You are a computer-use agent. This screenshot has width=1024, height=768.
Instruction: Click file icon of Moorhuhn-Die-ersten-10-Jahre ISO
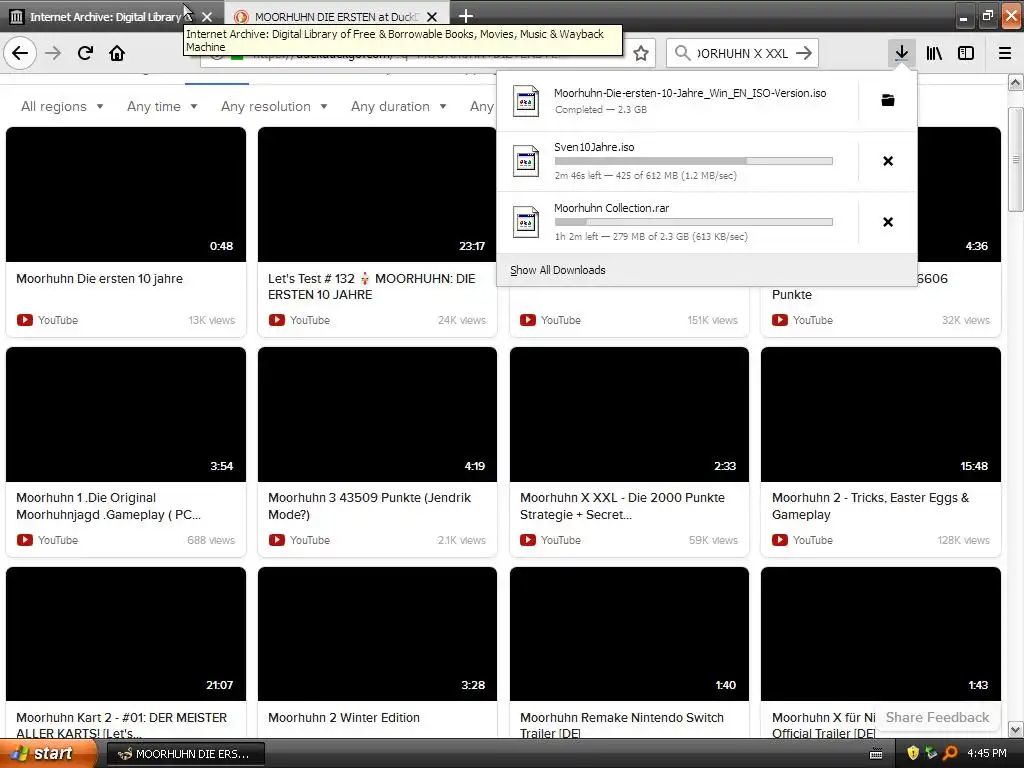(526, 101)
